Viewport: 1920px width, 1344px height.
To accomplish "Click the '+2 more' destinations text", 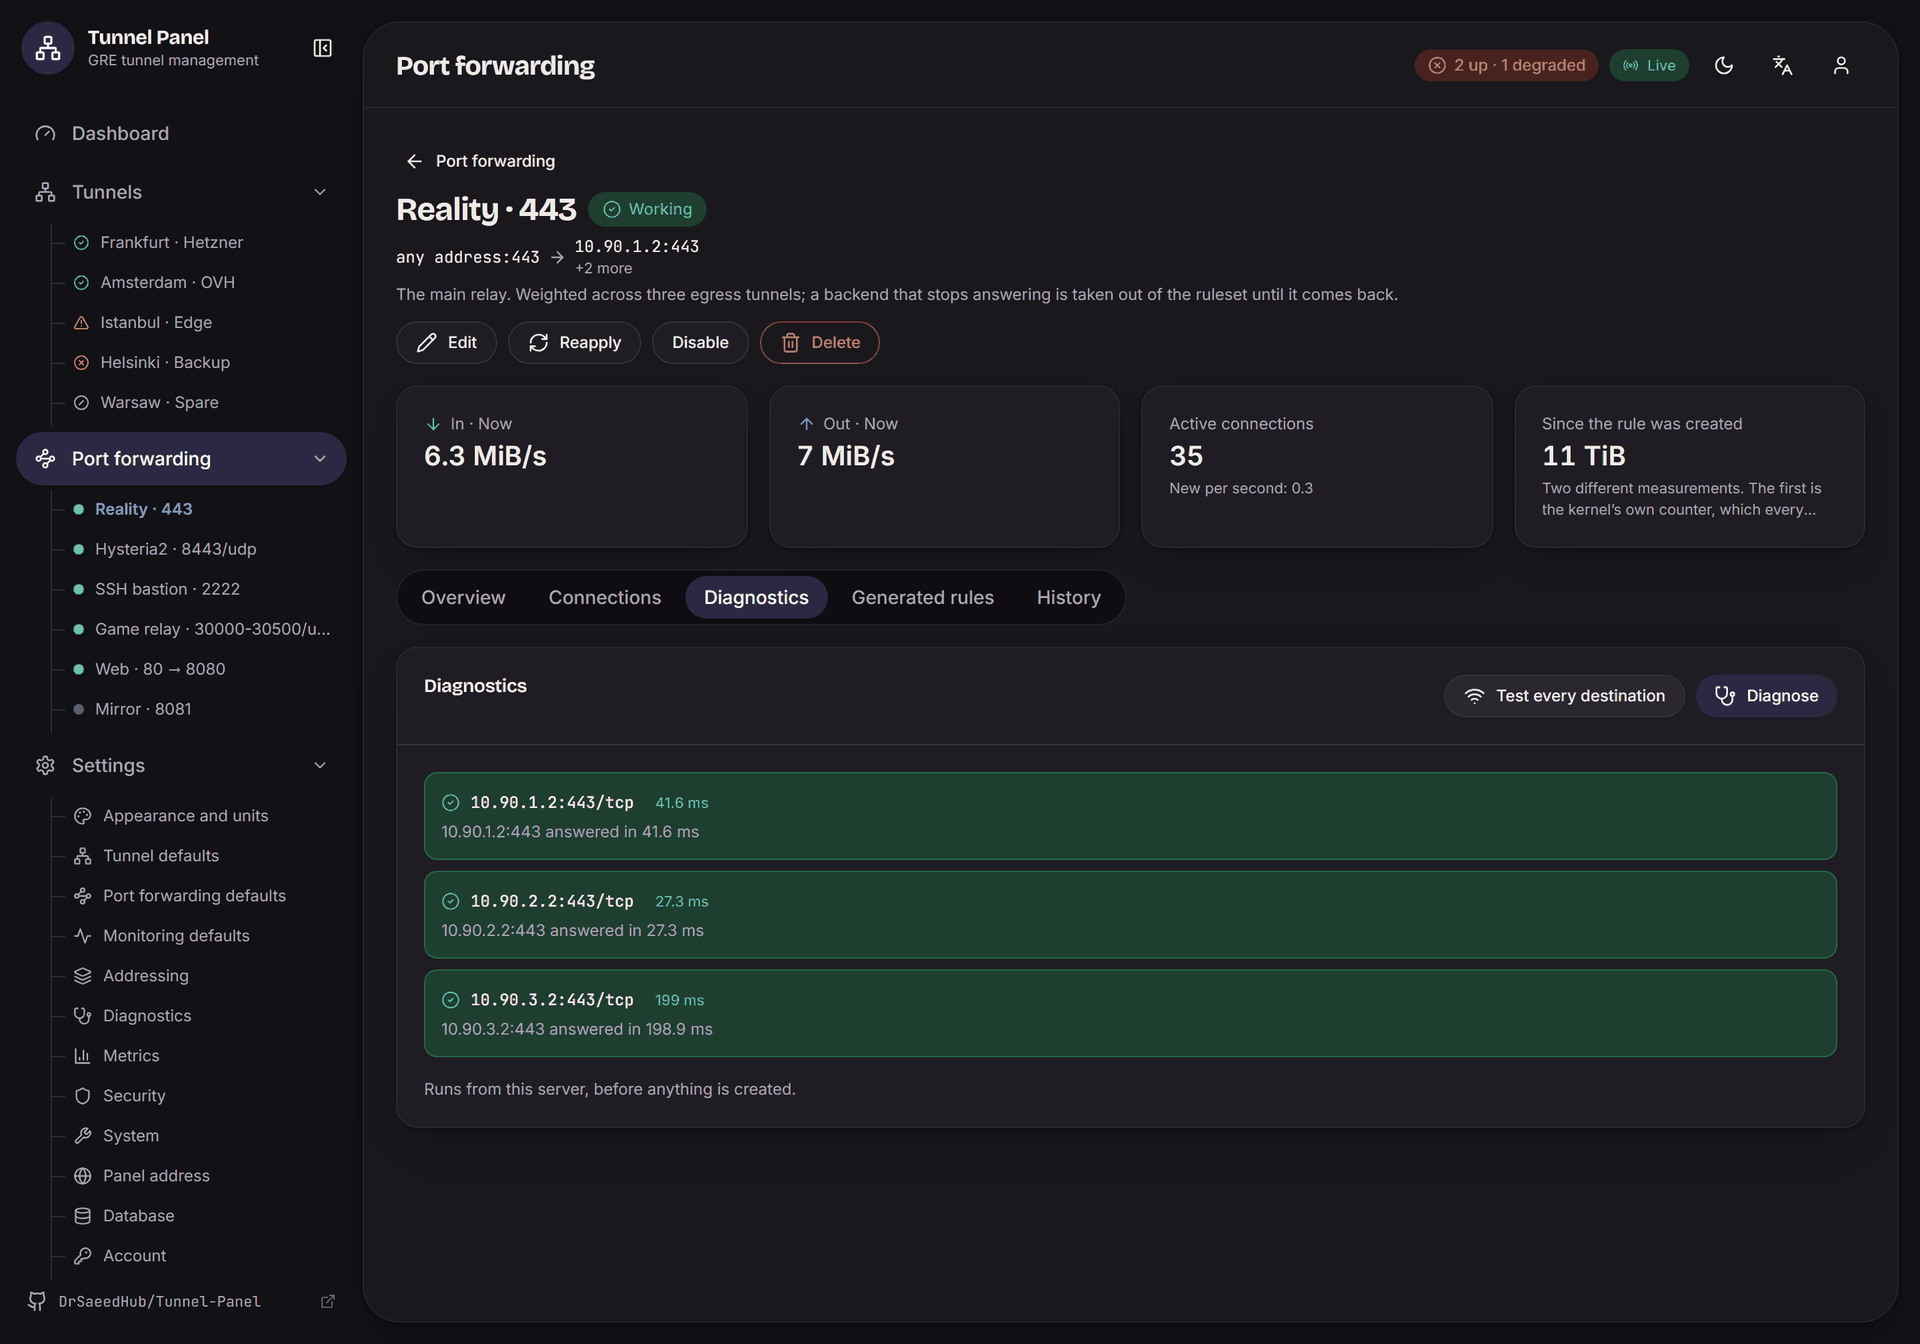I will point(603,268).
